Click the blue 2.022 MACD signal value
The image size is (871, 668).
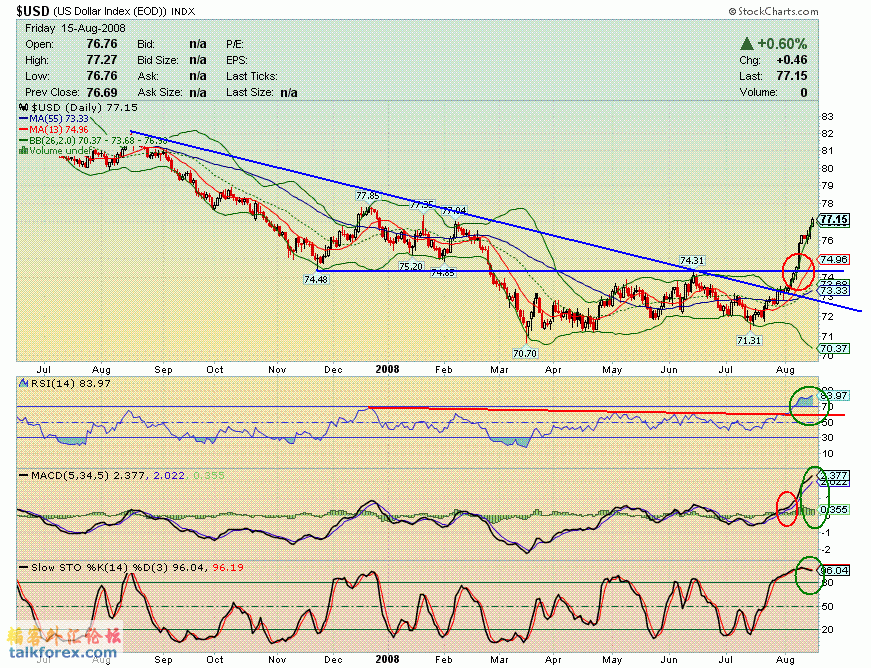coord(168,475)
